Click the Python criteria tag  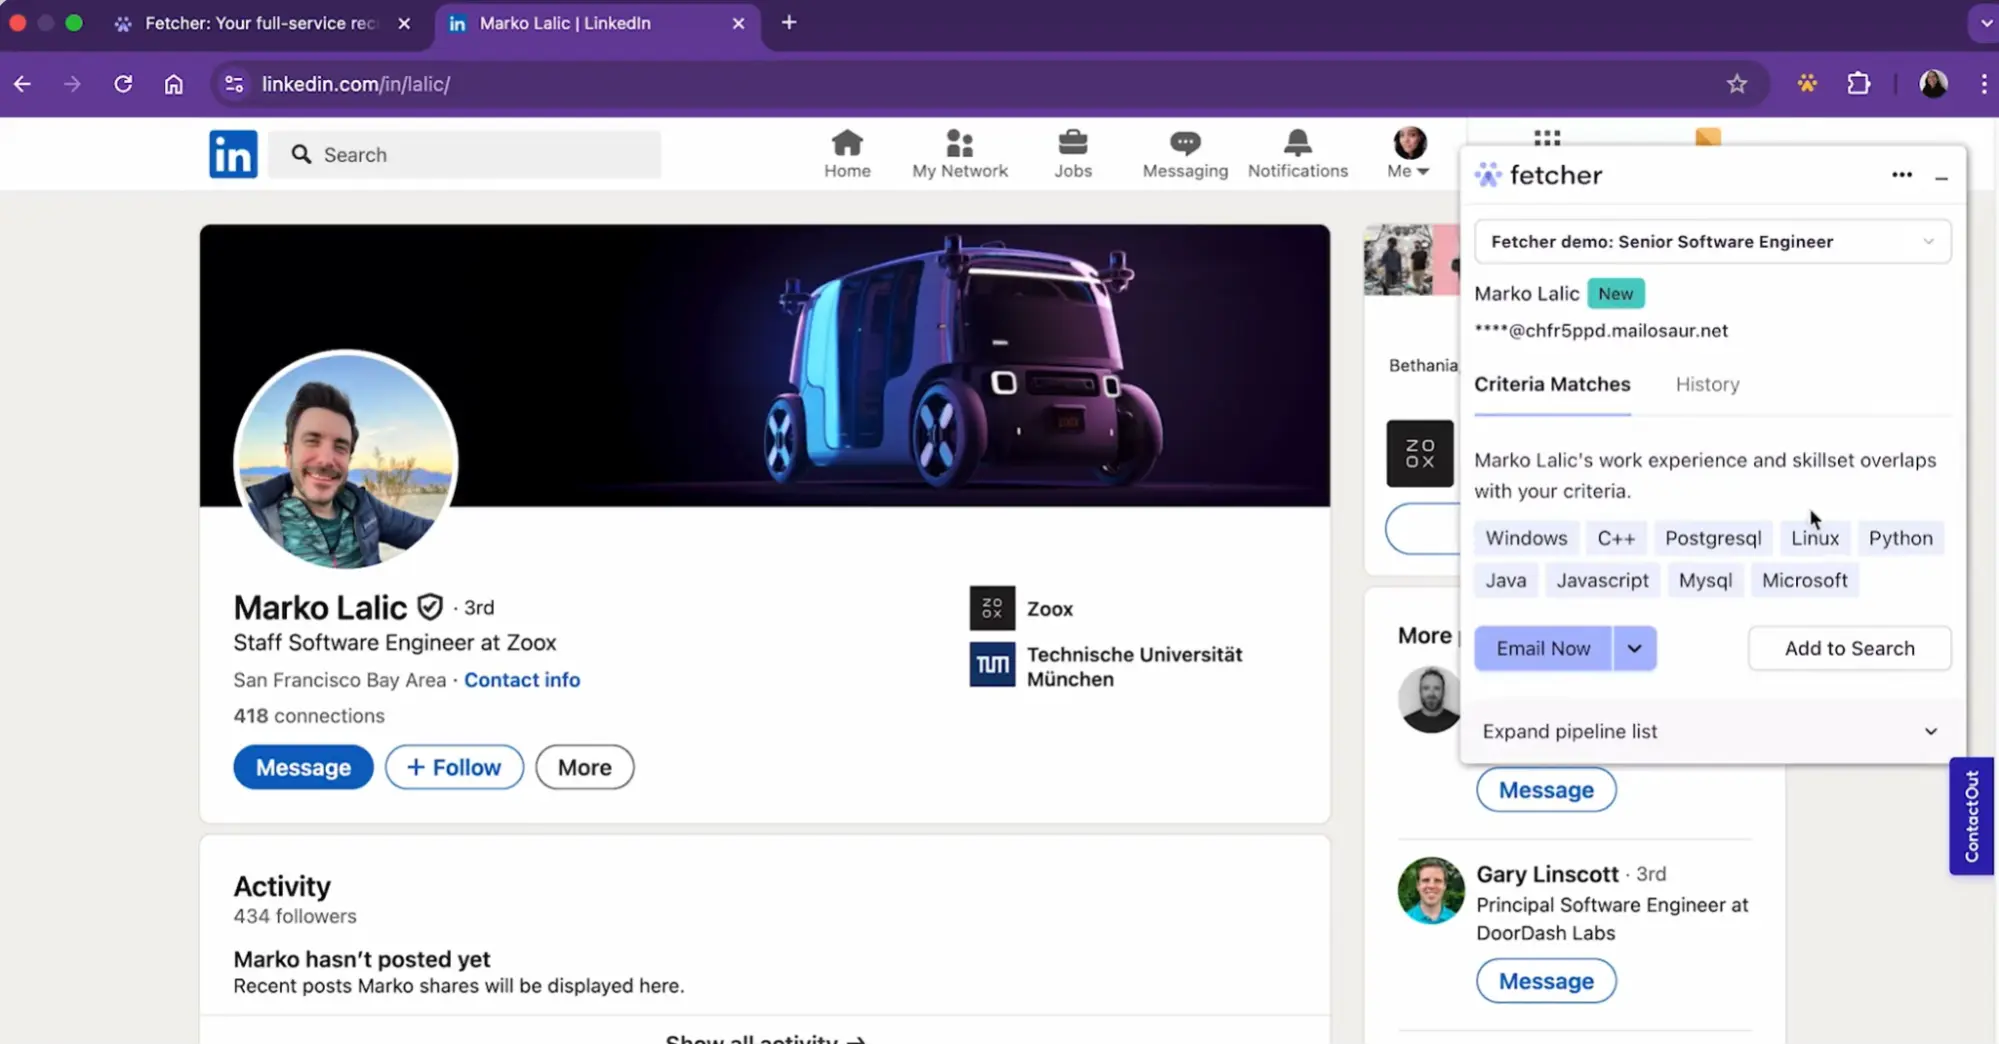point(1900,538)
